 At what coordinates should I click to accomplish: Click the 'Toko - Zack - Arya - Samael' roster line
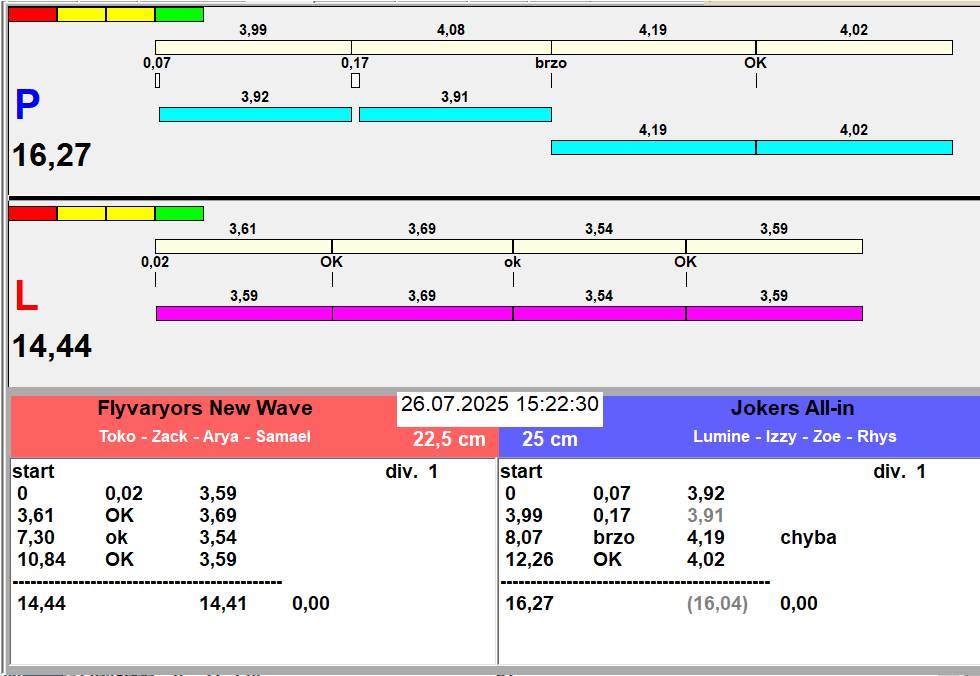pos(205,436)
